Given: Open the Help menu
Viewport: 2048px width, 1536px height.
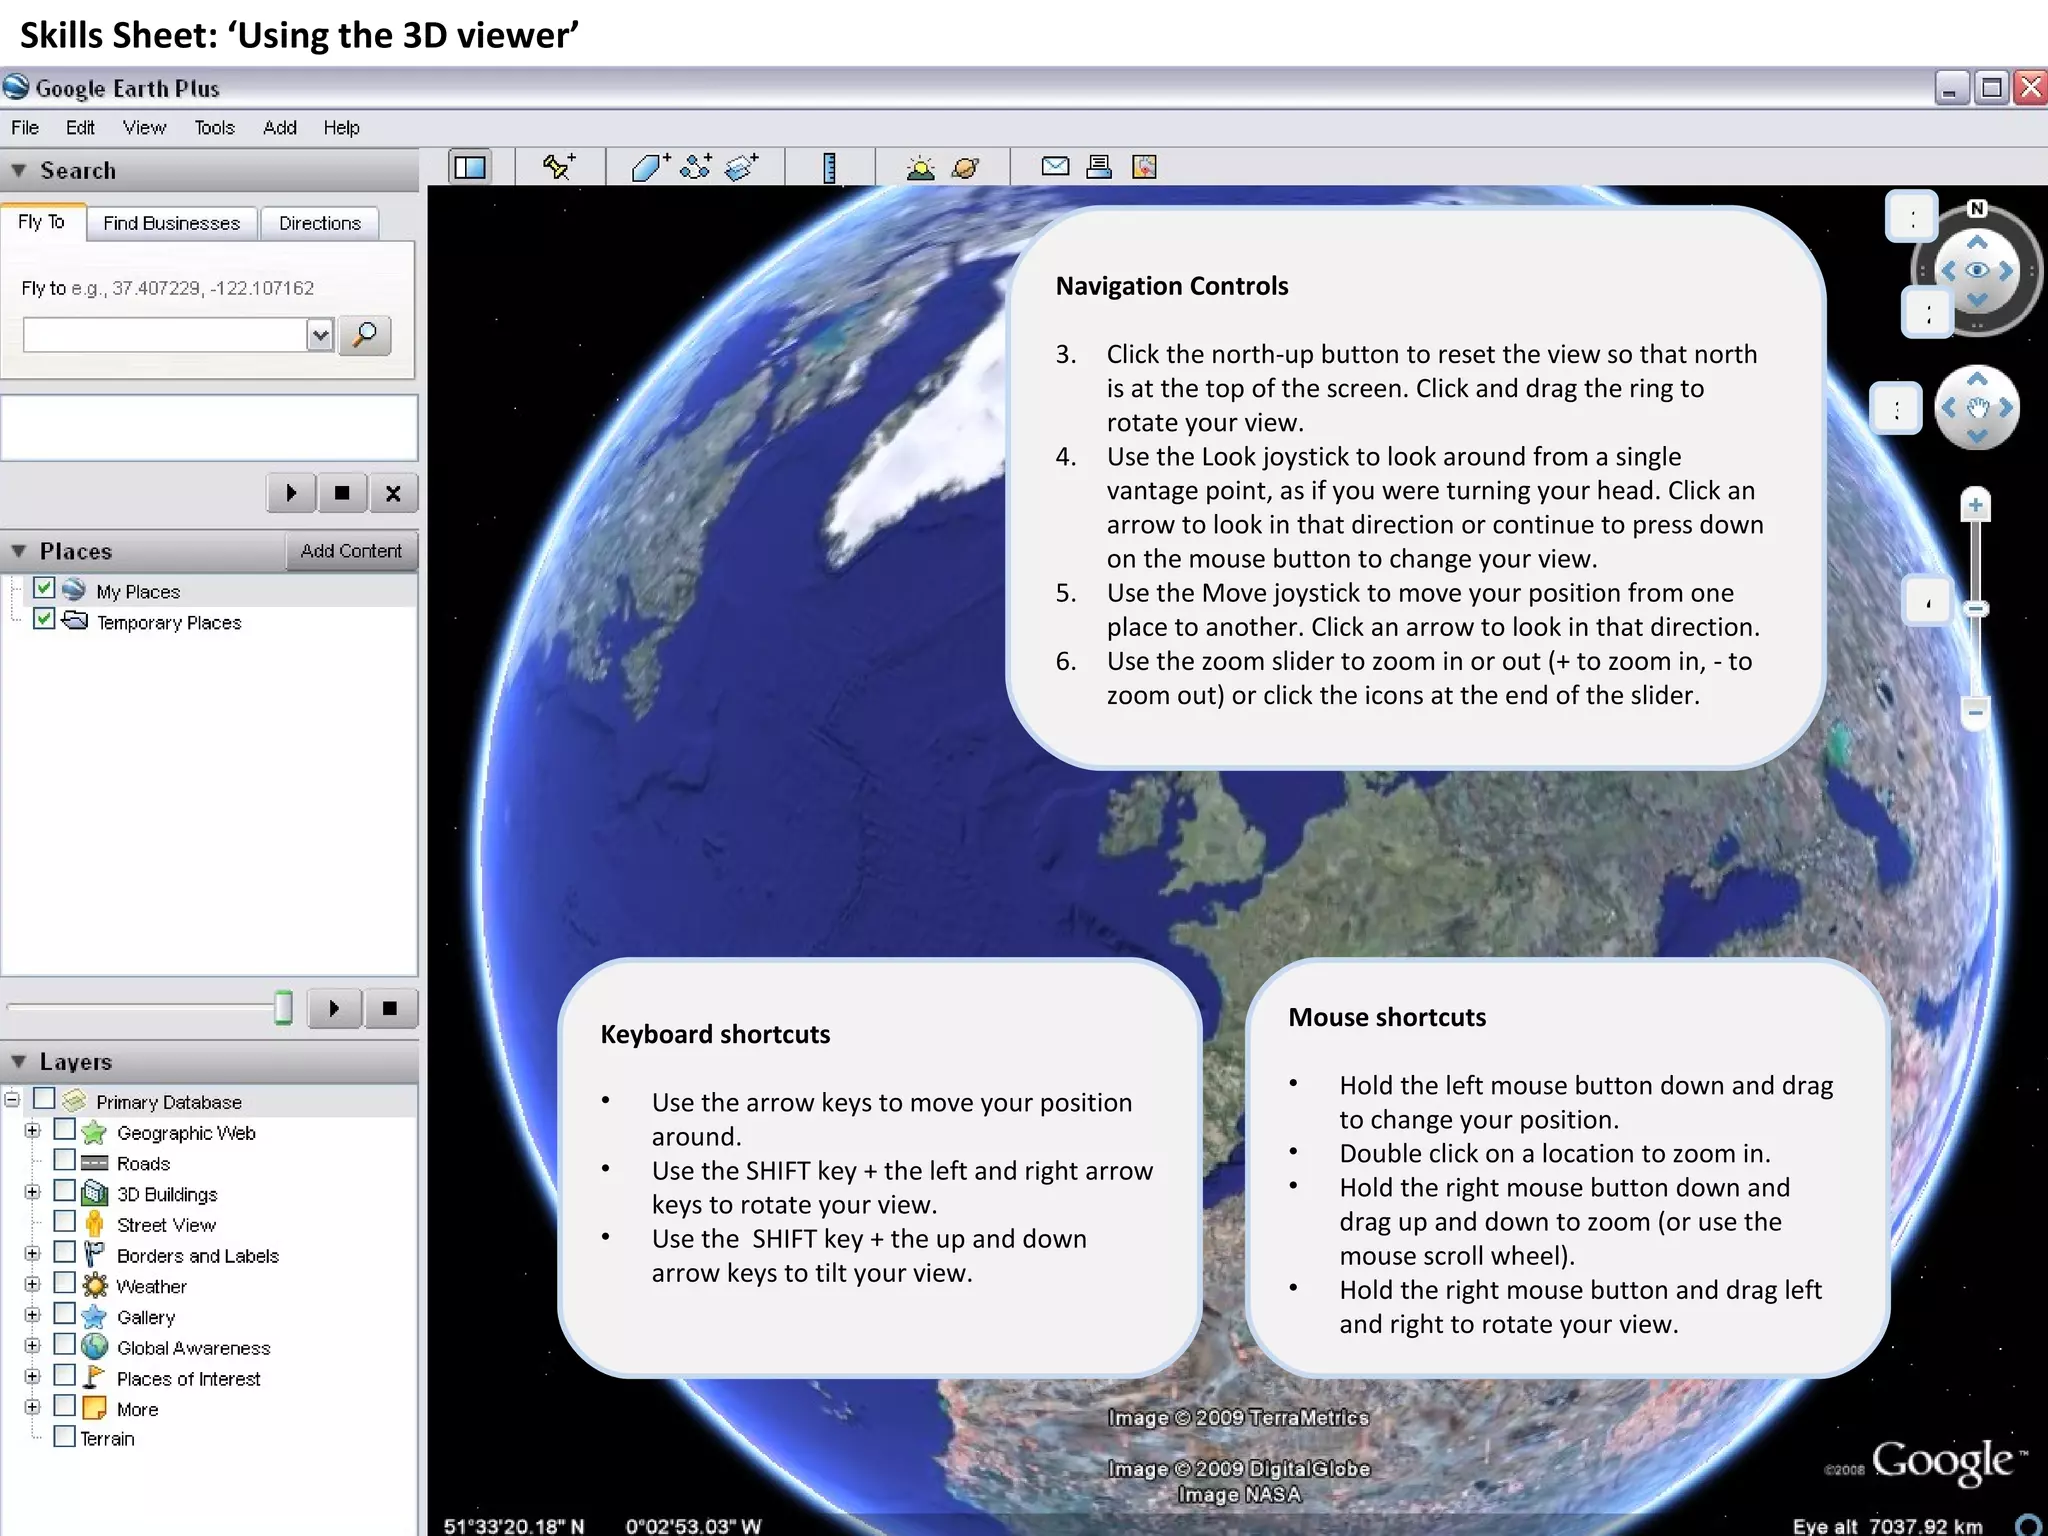Looking at the screenshot, I should pos(341,128).
